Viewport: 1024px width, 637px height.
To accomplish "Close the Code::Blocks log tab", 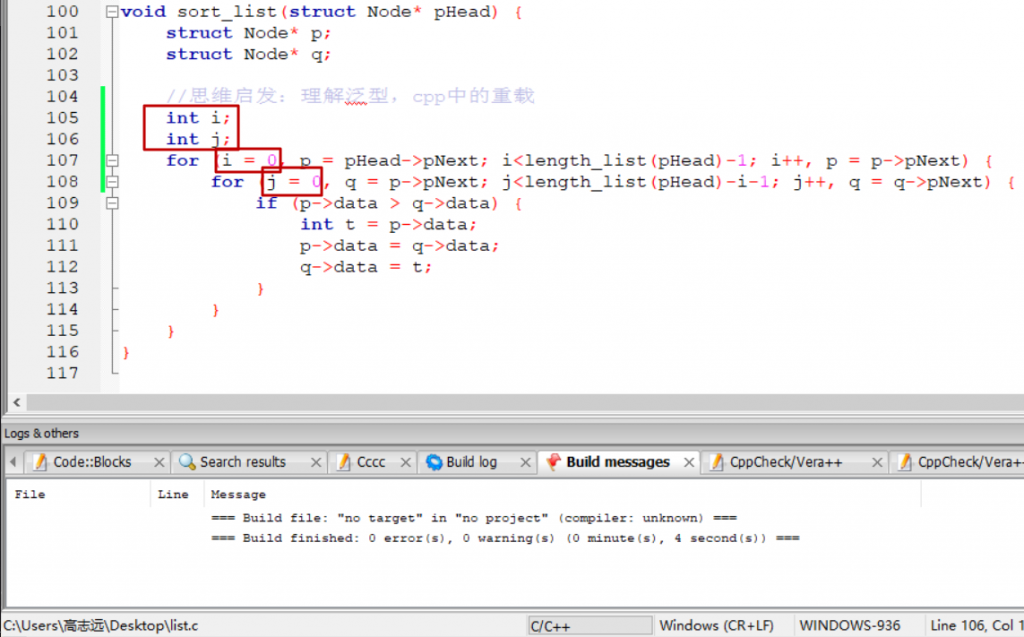I will 157,462.
